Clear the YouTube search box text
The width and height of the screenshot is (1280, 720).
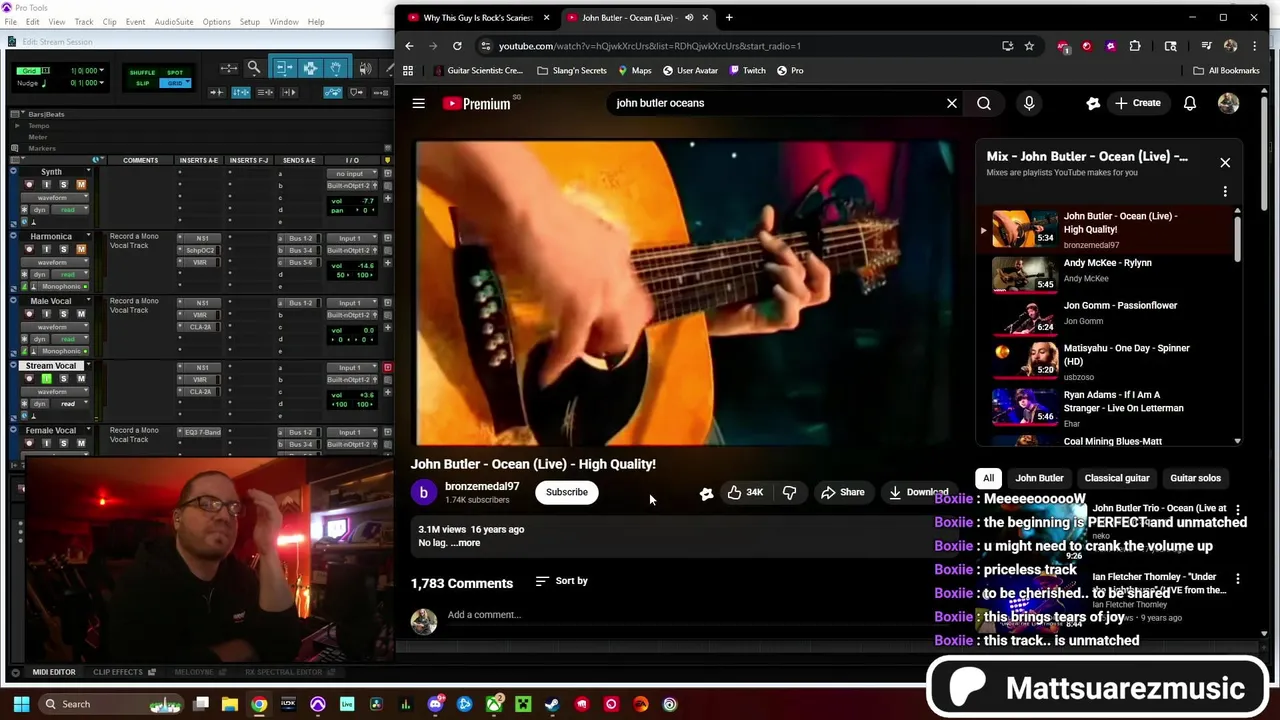952,103
